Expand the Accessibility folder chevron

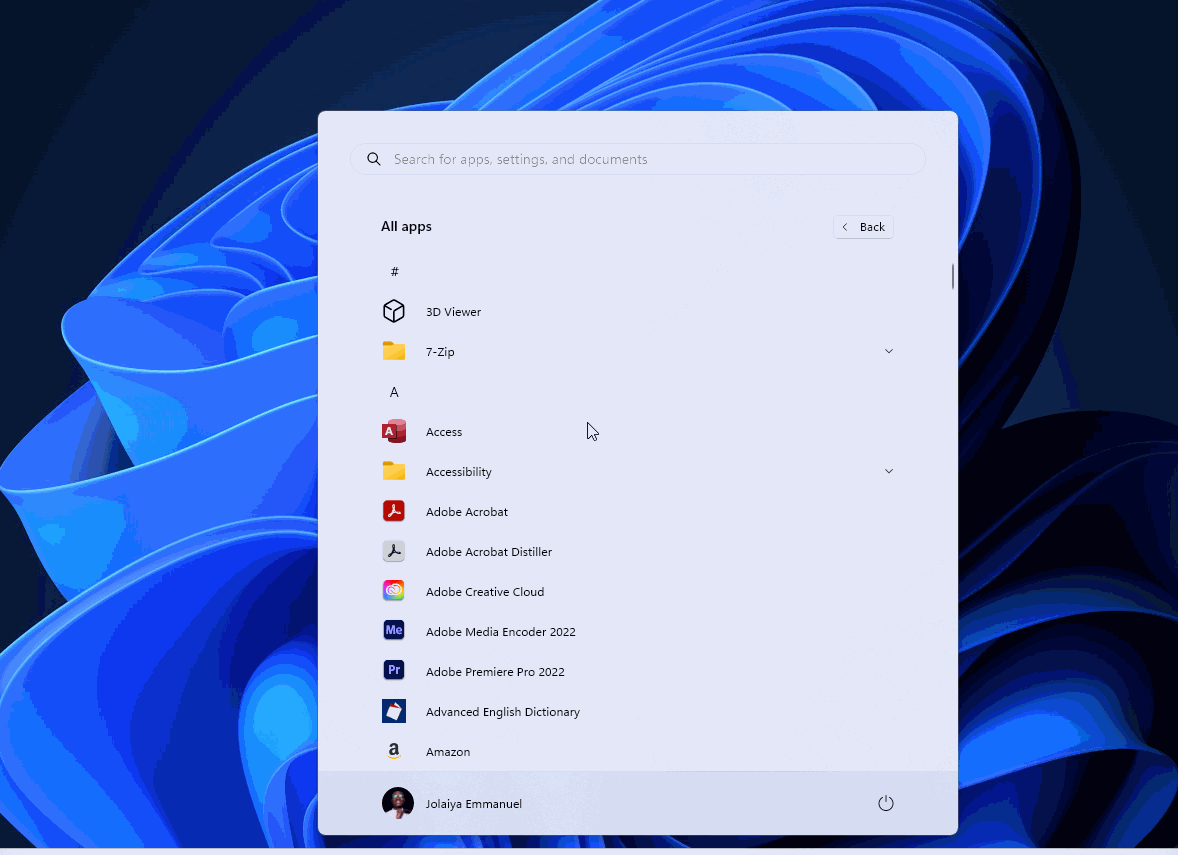[888, 472]
